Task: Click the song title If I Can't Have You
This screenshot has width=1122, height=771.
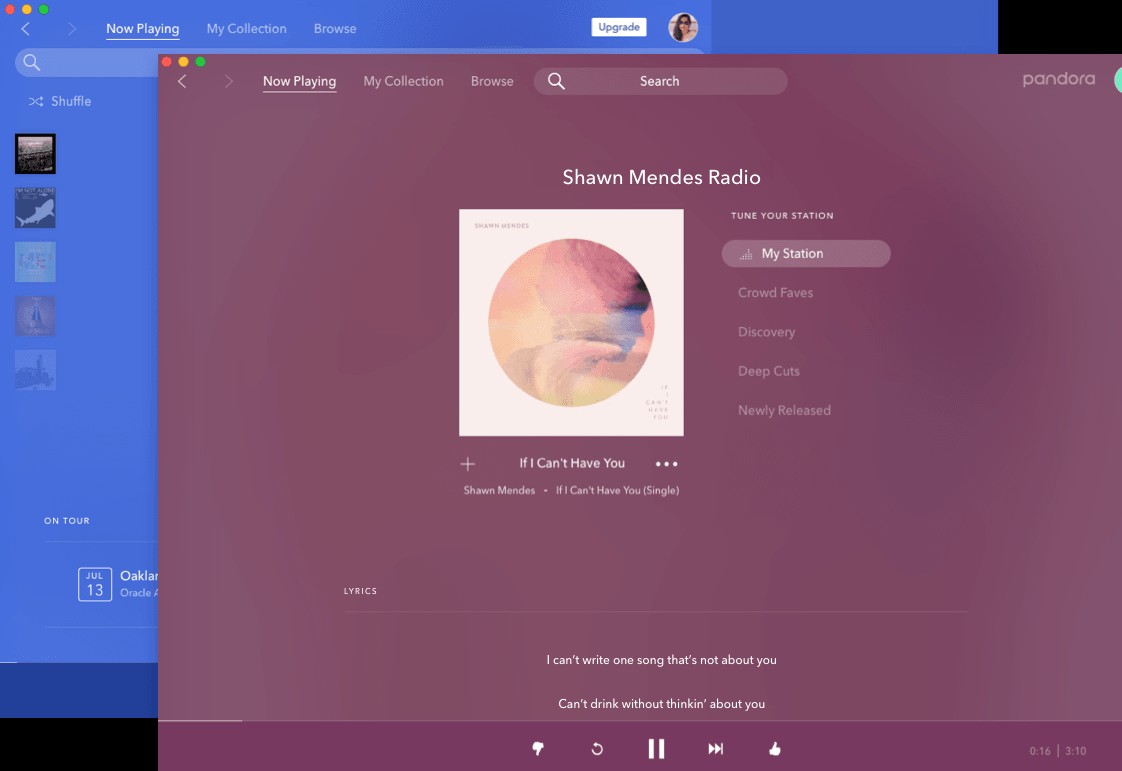Action: [x=572, y=463]
